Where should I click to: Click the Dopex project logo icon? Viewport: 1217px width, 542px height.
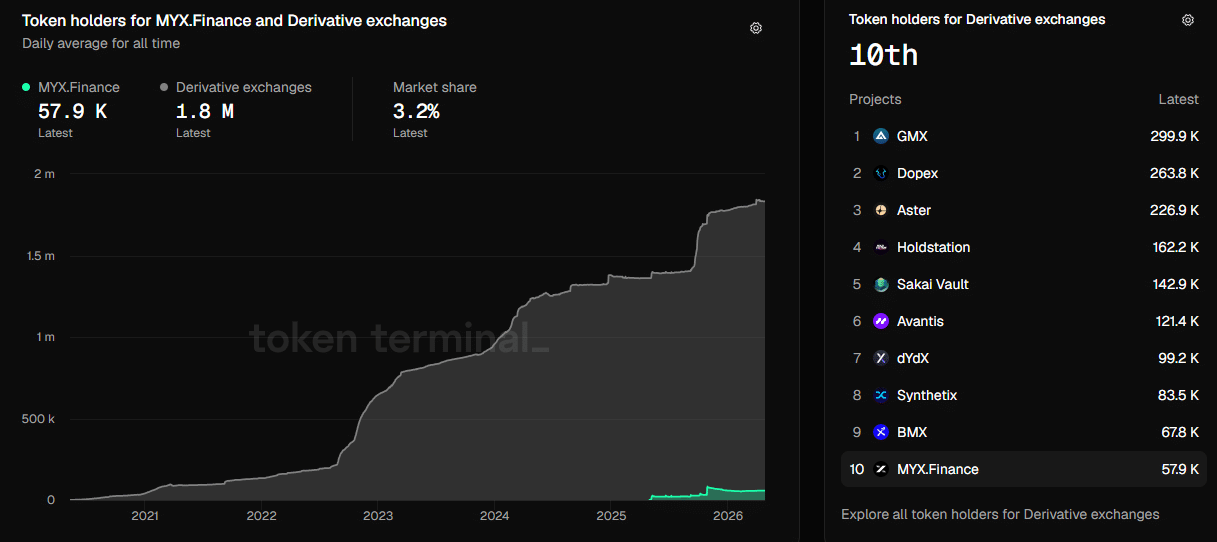881,173
